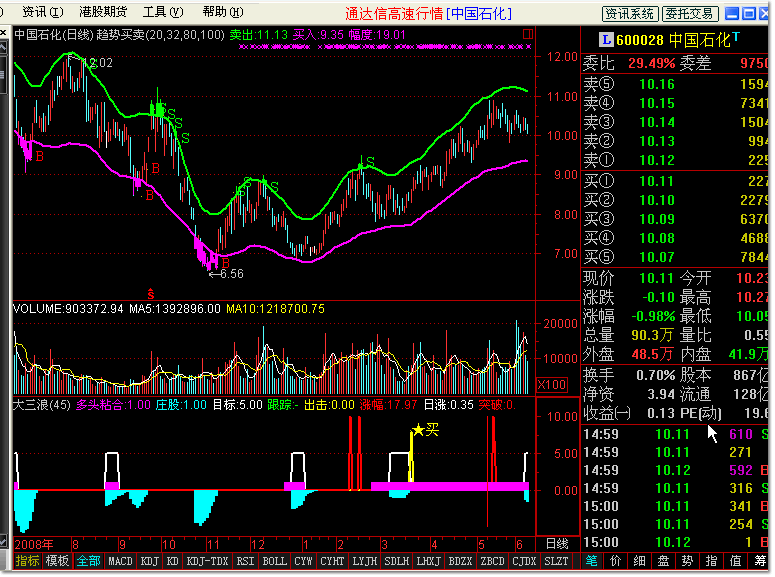Click the 卖① price 10.12
The height and width of the screenshot is (577, 775).
point(657,160)
